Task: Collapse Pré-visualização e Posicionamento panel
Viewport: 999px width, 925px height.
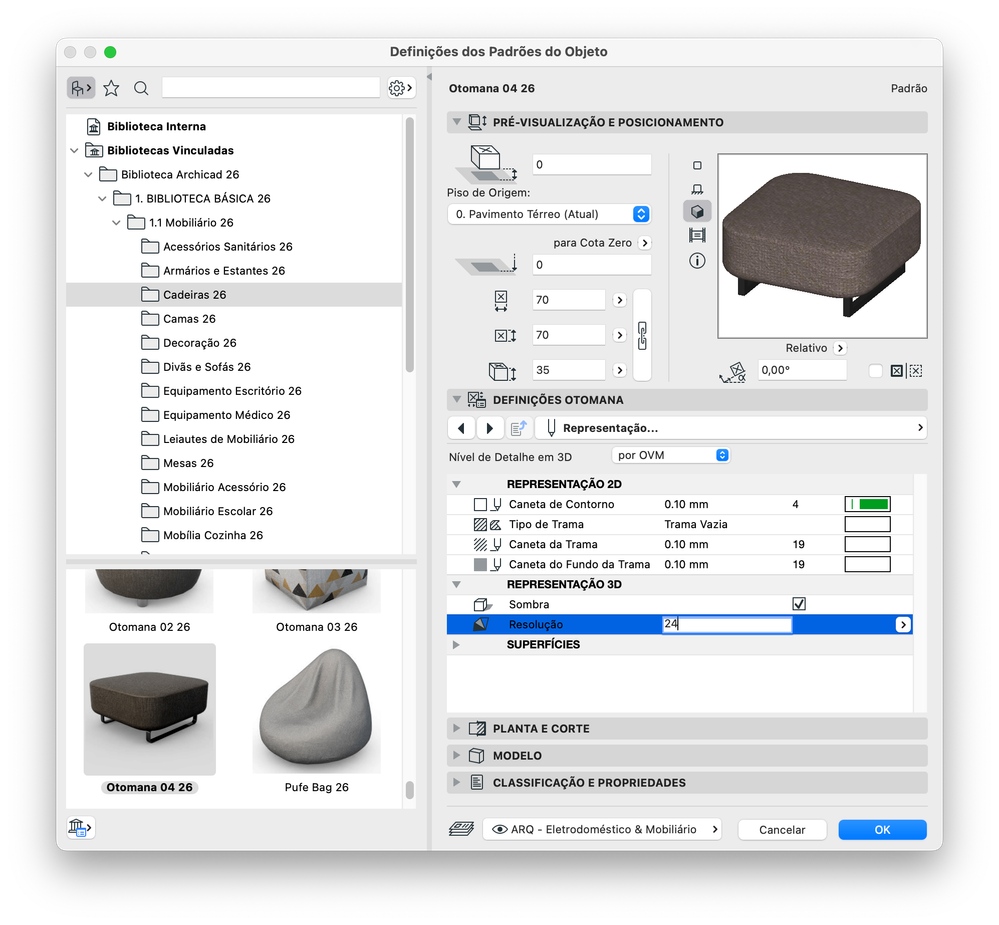Action: pyautogui.click(x=456, y=122)
